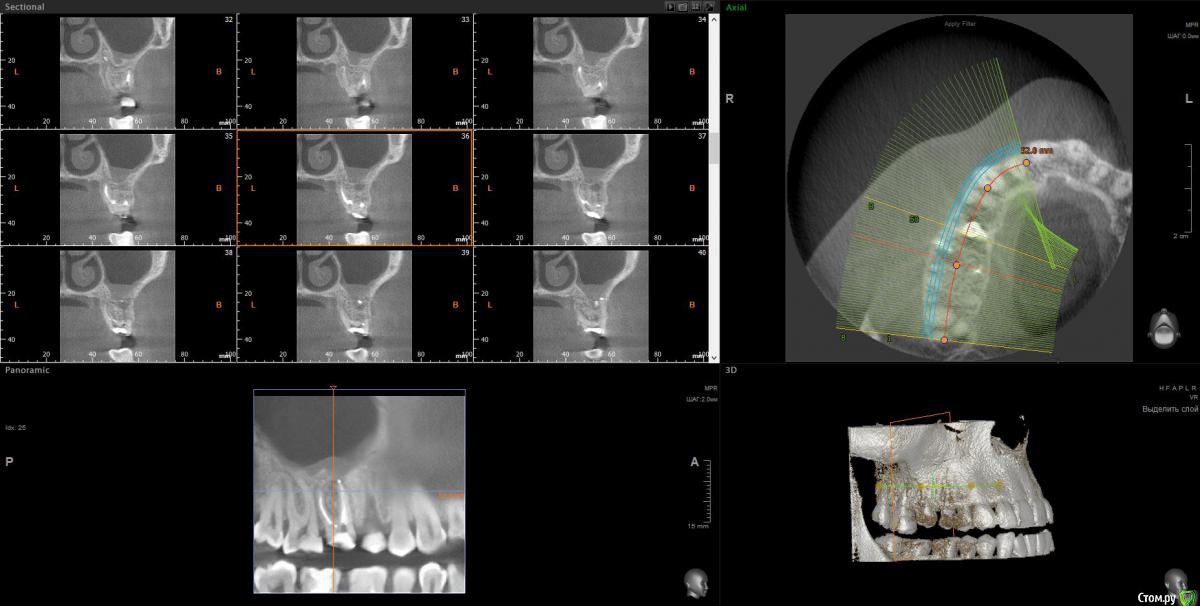
Task: Click the rightmost tool icon in Sectional header
Action: pyautogui.click(x=709, y=6)
